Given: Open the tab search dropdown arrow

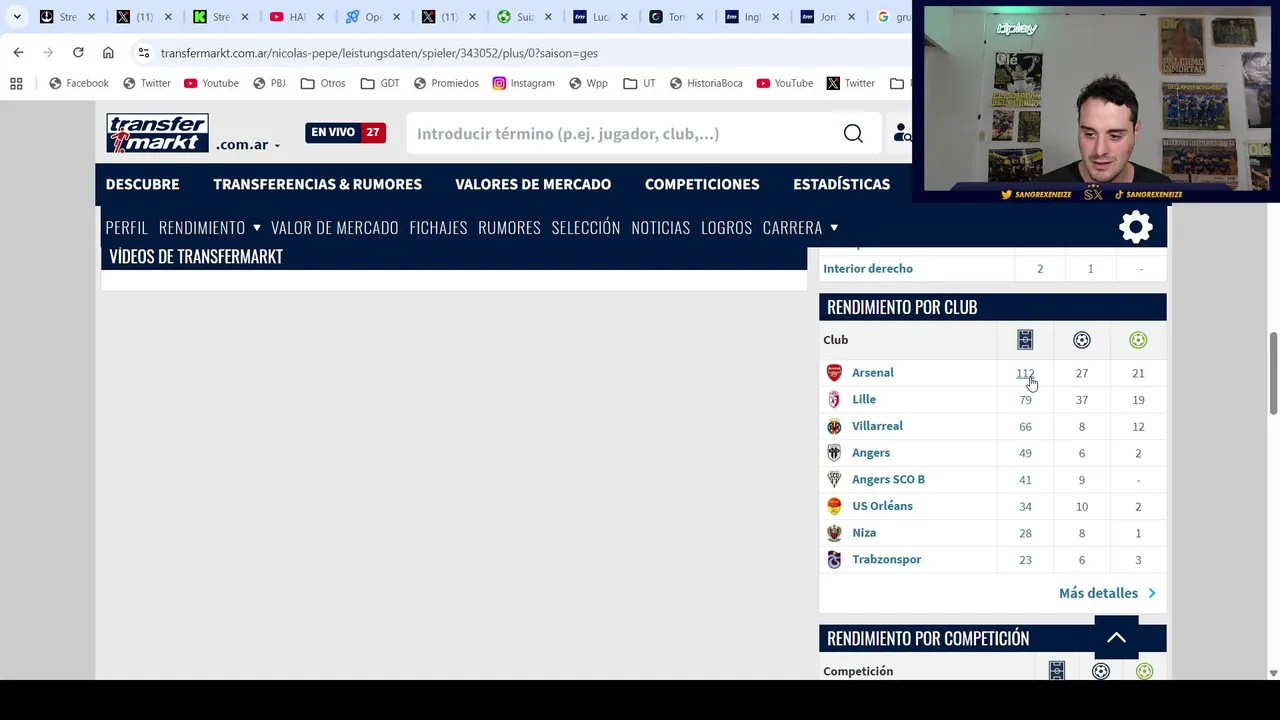Looking at the screenshot, I should click(17, 17).
